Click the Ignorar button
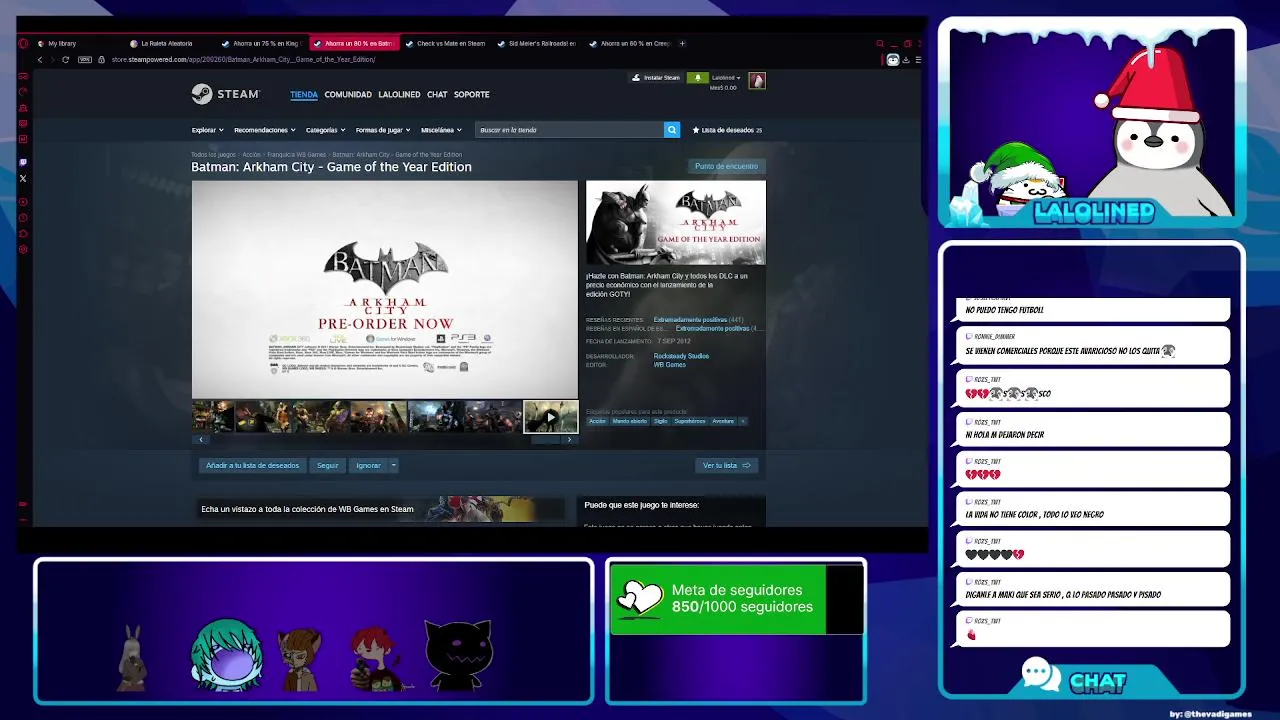This screenshot has height=720, width=1280. pyautogui.click(x=368, y=465)
